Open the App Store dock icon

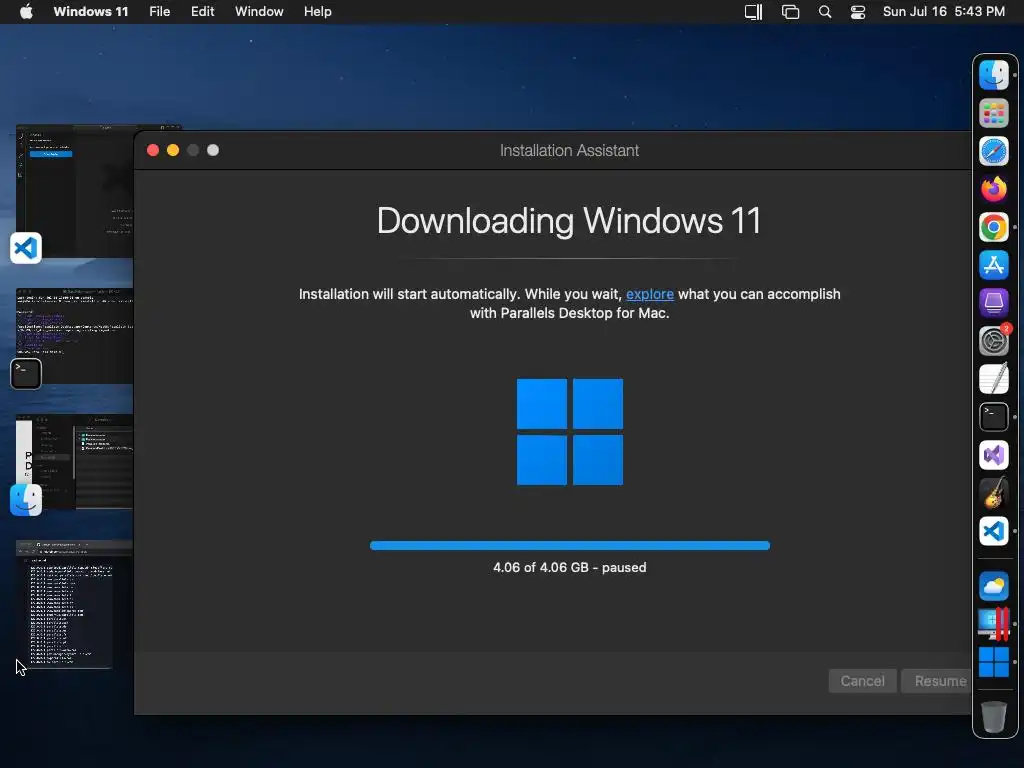tap(993, 265)
